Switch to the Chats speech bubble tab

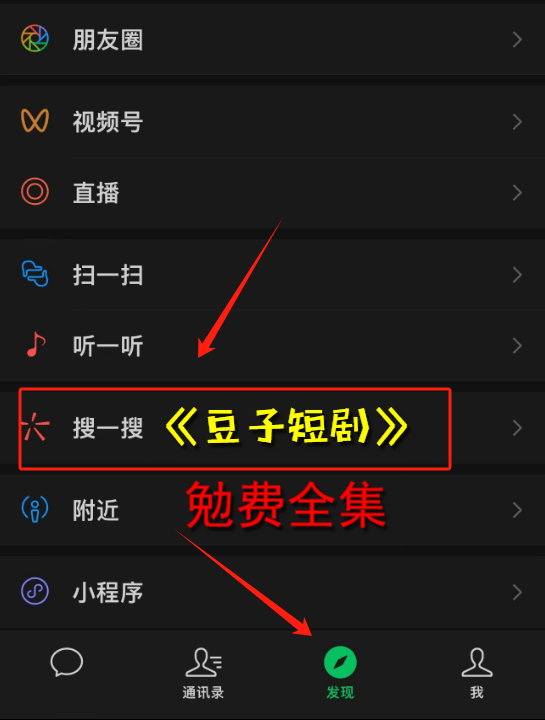coord(67,662)
